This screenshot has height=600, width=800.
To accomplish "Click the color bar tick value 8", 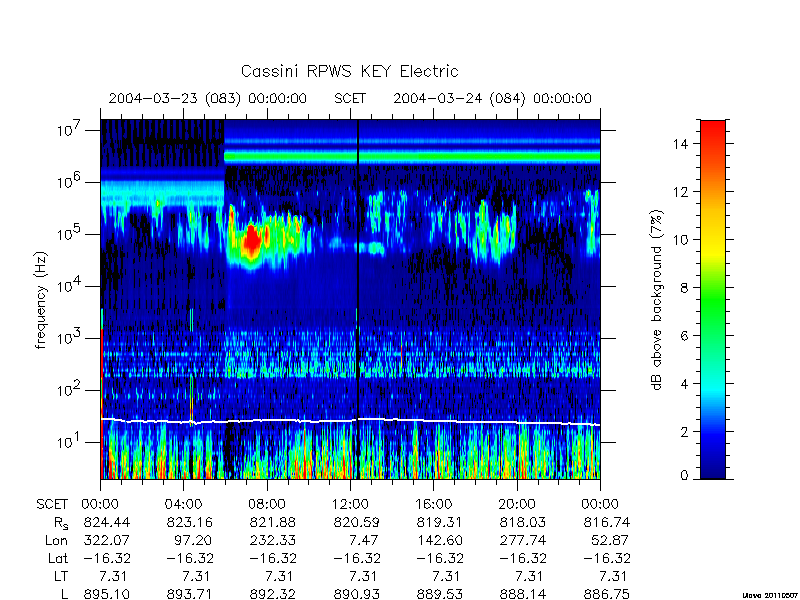I will pos(685,288).
